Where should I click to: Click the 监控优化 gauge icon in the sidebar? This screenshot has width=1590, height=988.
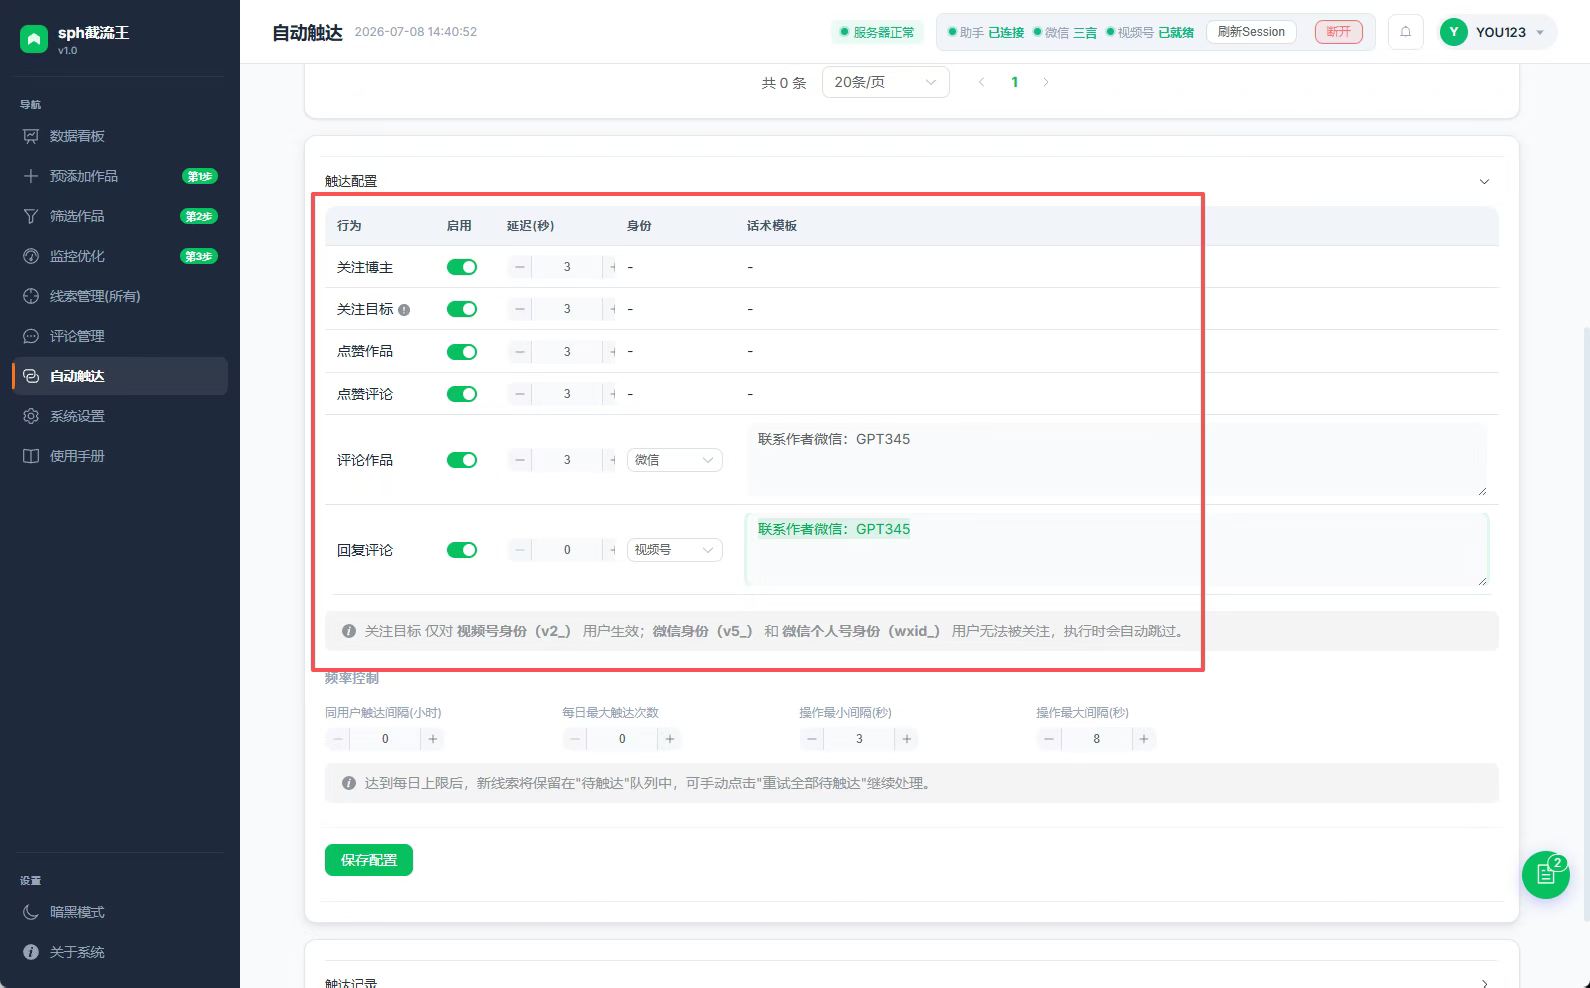tap(31, 256)
